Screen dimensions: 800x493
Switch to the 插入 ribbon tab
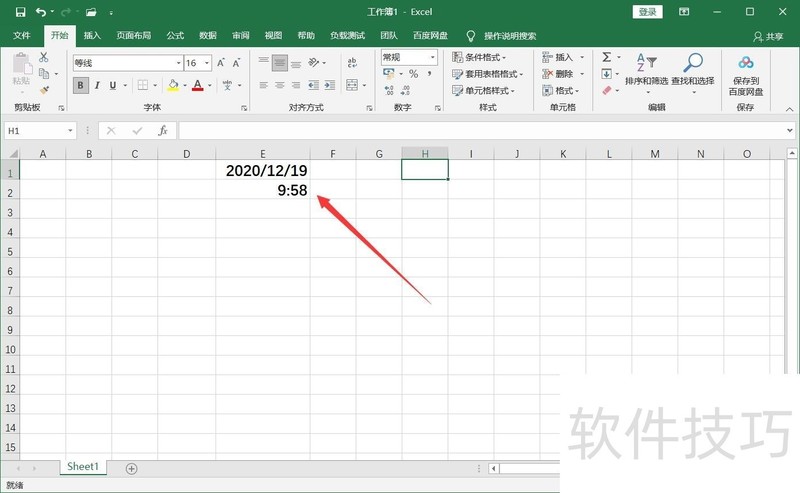click(x=92, y=36)
